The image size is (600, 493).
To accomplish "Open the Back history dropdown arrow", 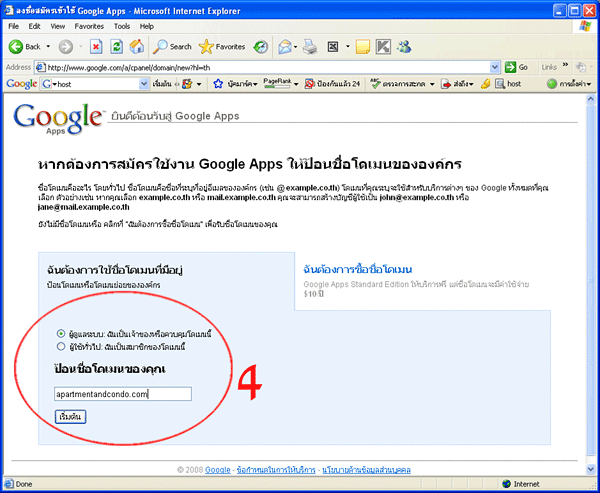I will coord(48,47).
